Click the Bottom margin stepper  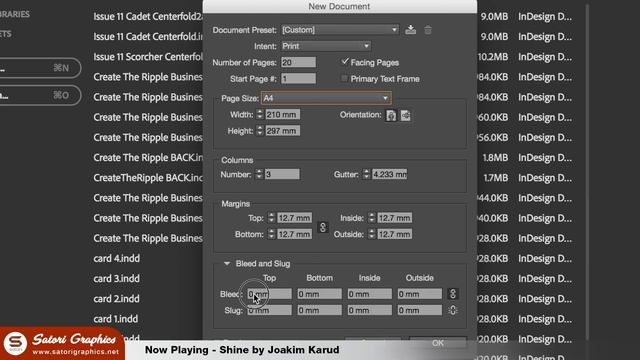(271, 234)
